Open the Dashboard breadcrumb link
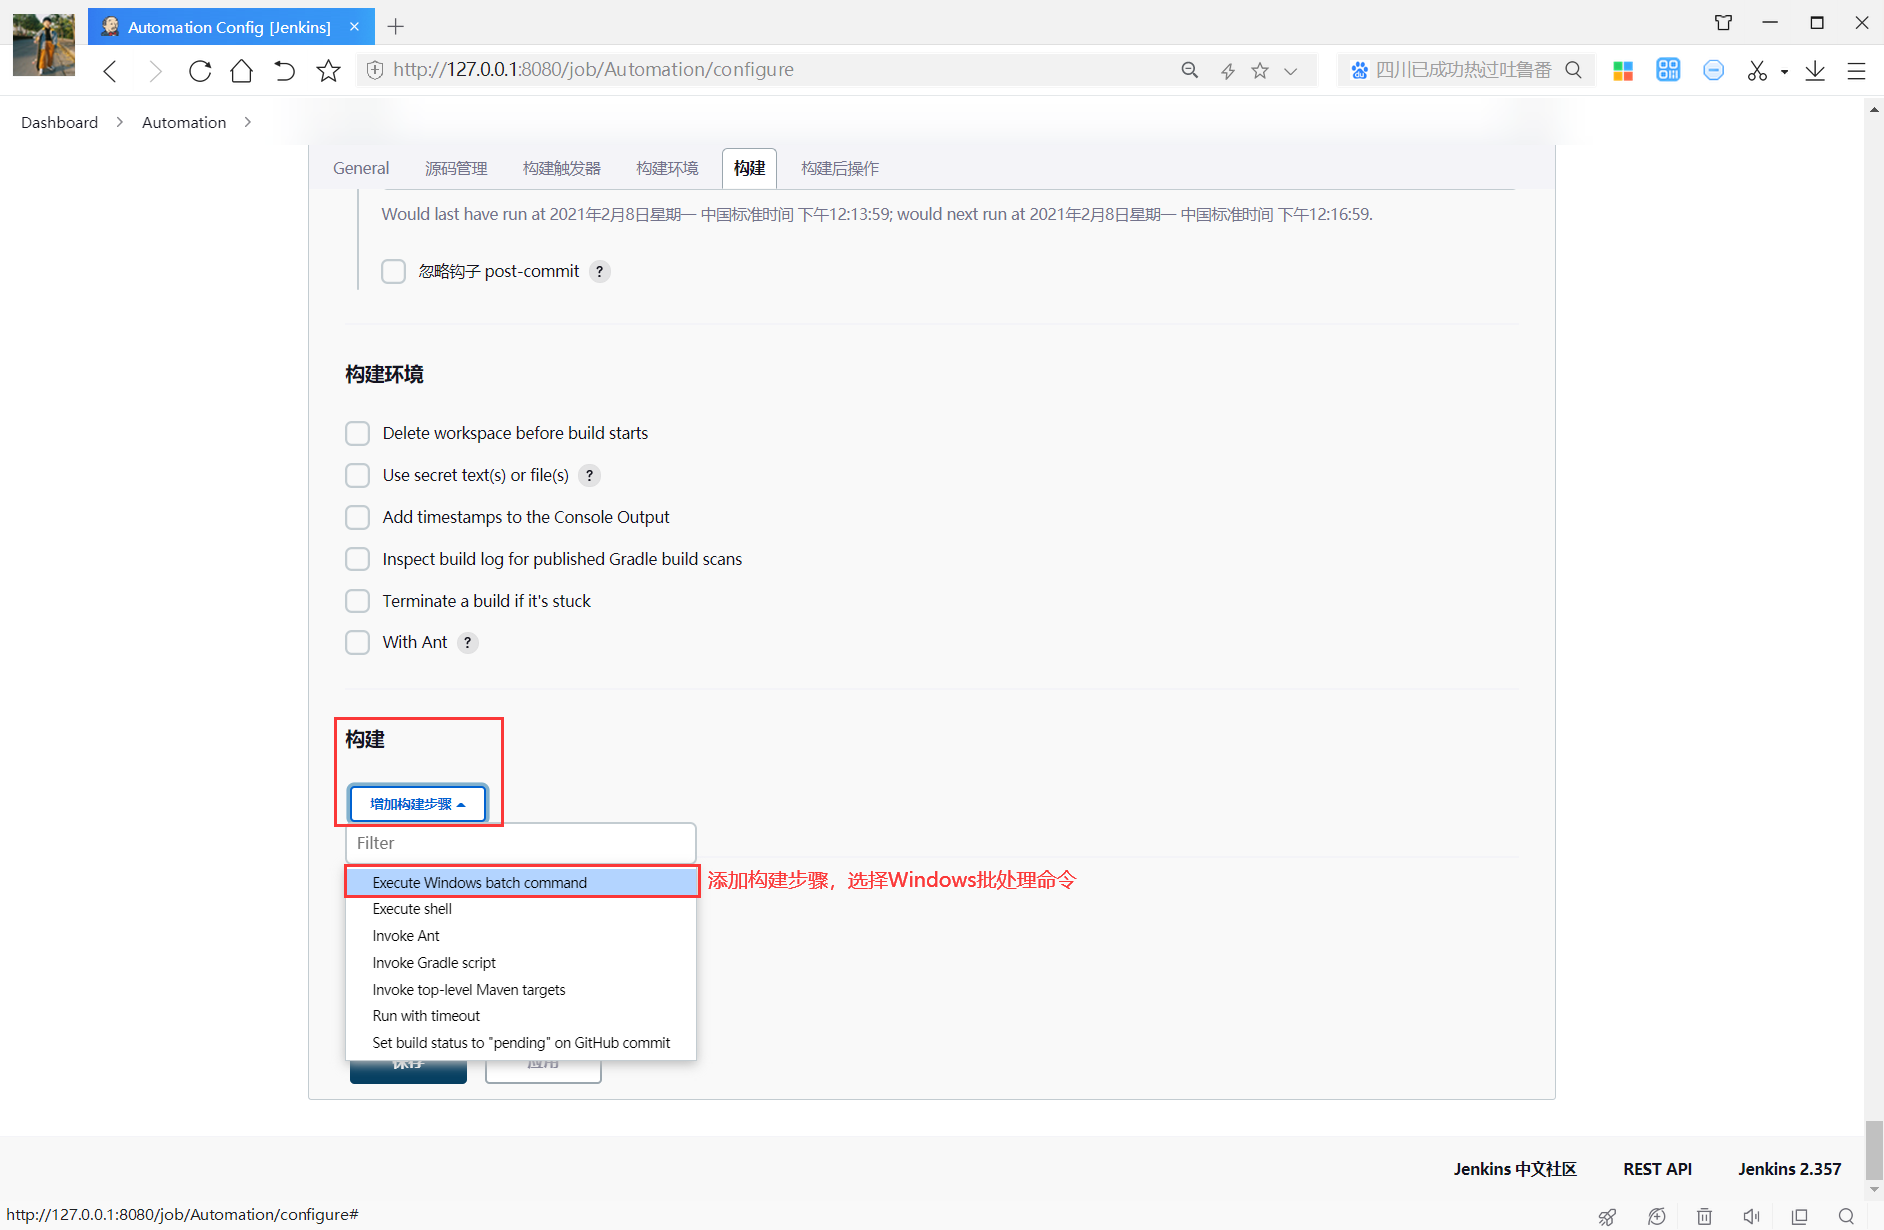The image size is (1884, 1230). pyautogui.click(x=60, y=122)
